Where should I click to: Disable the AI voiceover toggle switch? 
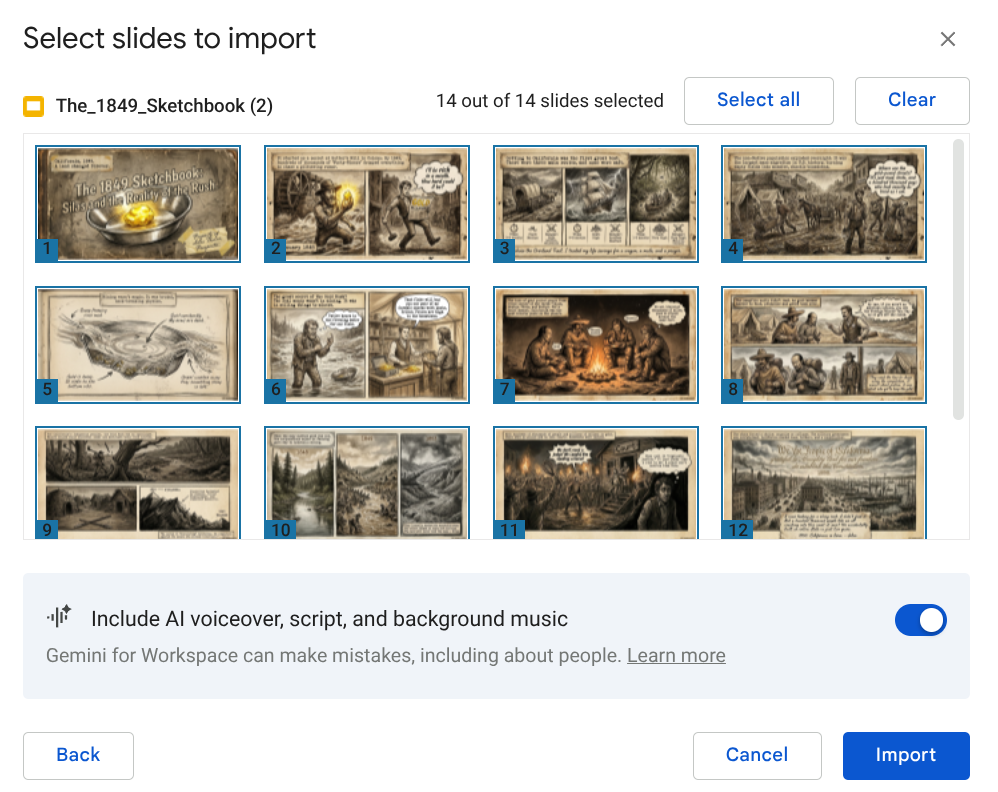[x=920, y=620]
